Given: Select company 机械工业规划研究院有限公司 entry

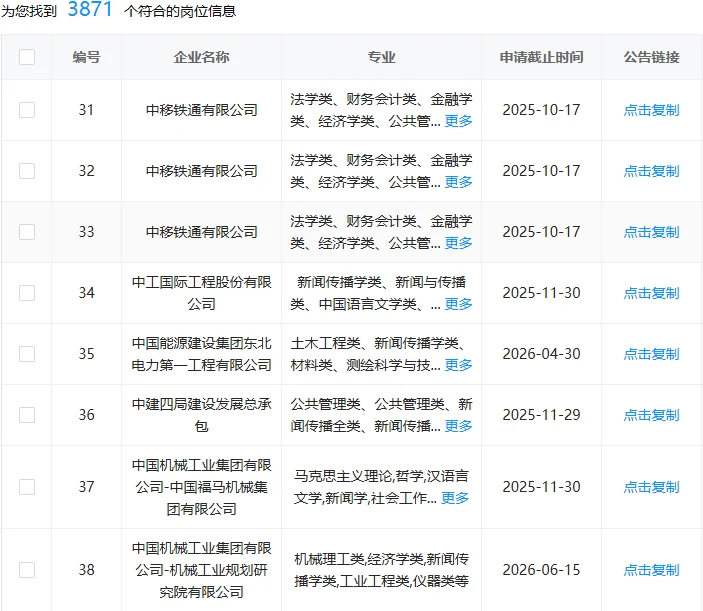Looking at the screenshot, I should [x=202, y=570].
